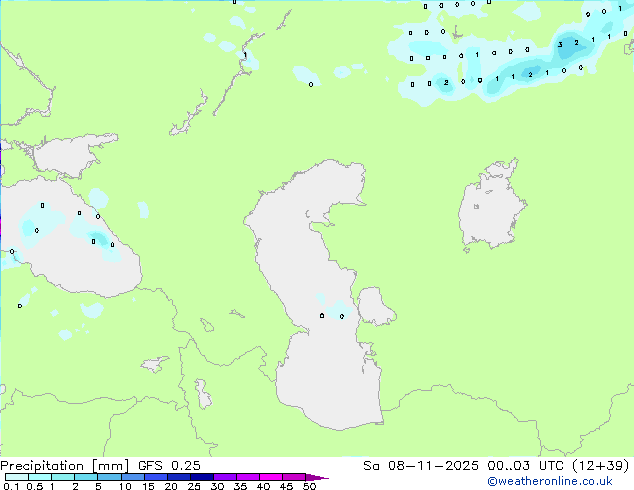The width and height of the screenshot is (634, 490).
Task: Select the 10–15 mm legend swatch
Action: coord(132,477)
